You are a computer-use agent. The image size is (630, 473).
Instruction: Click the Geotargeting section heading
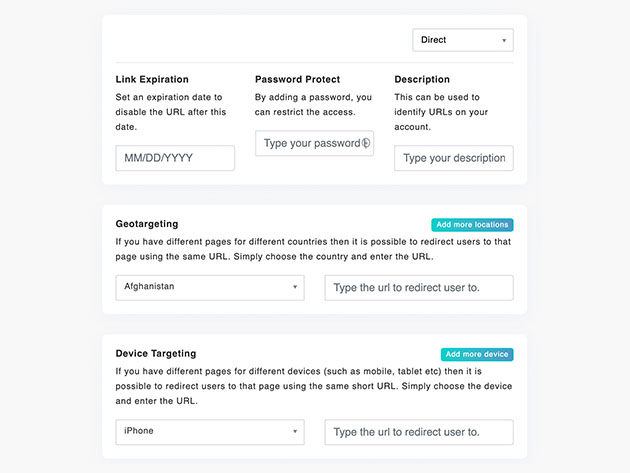pos(147,224)
